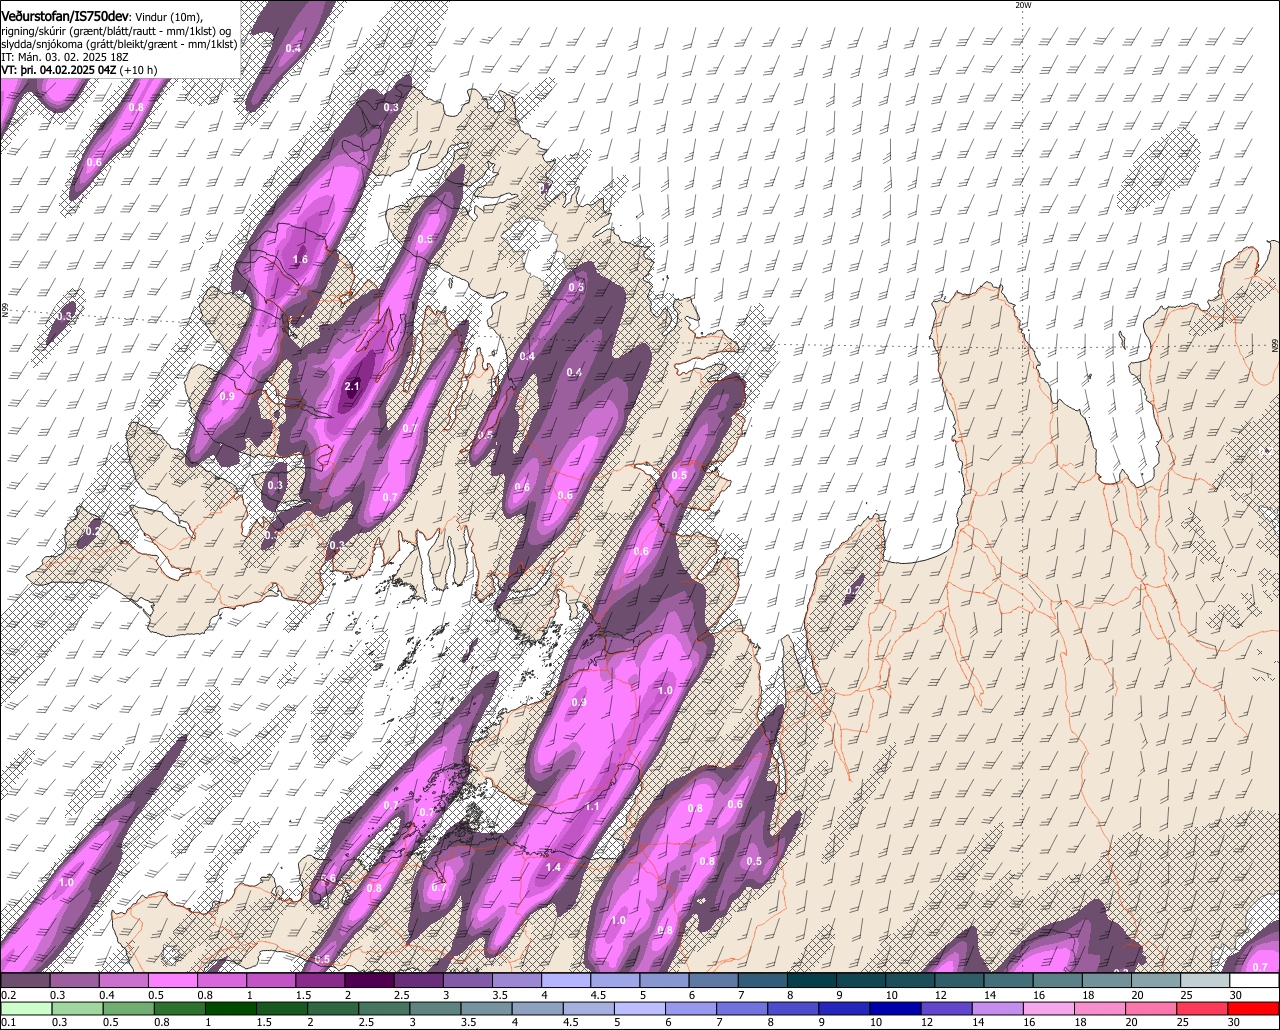Click the 'VT: þri. 04.02.2025 04Z' valid time
The width and height of the screenshot is (1280, 1030).
pyautogui.click(x=58, y=70)
